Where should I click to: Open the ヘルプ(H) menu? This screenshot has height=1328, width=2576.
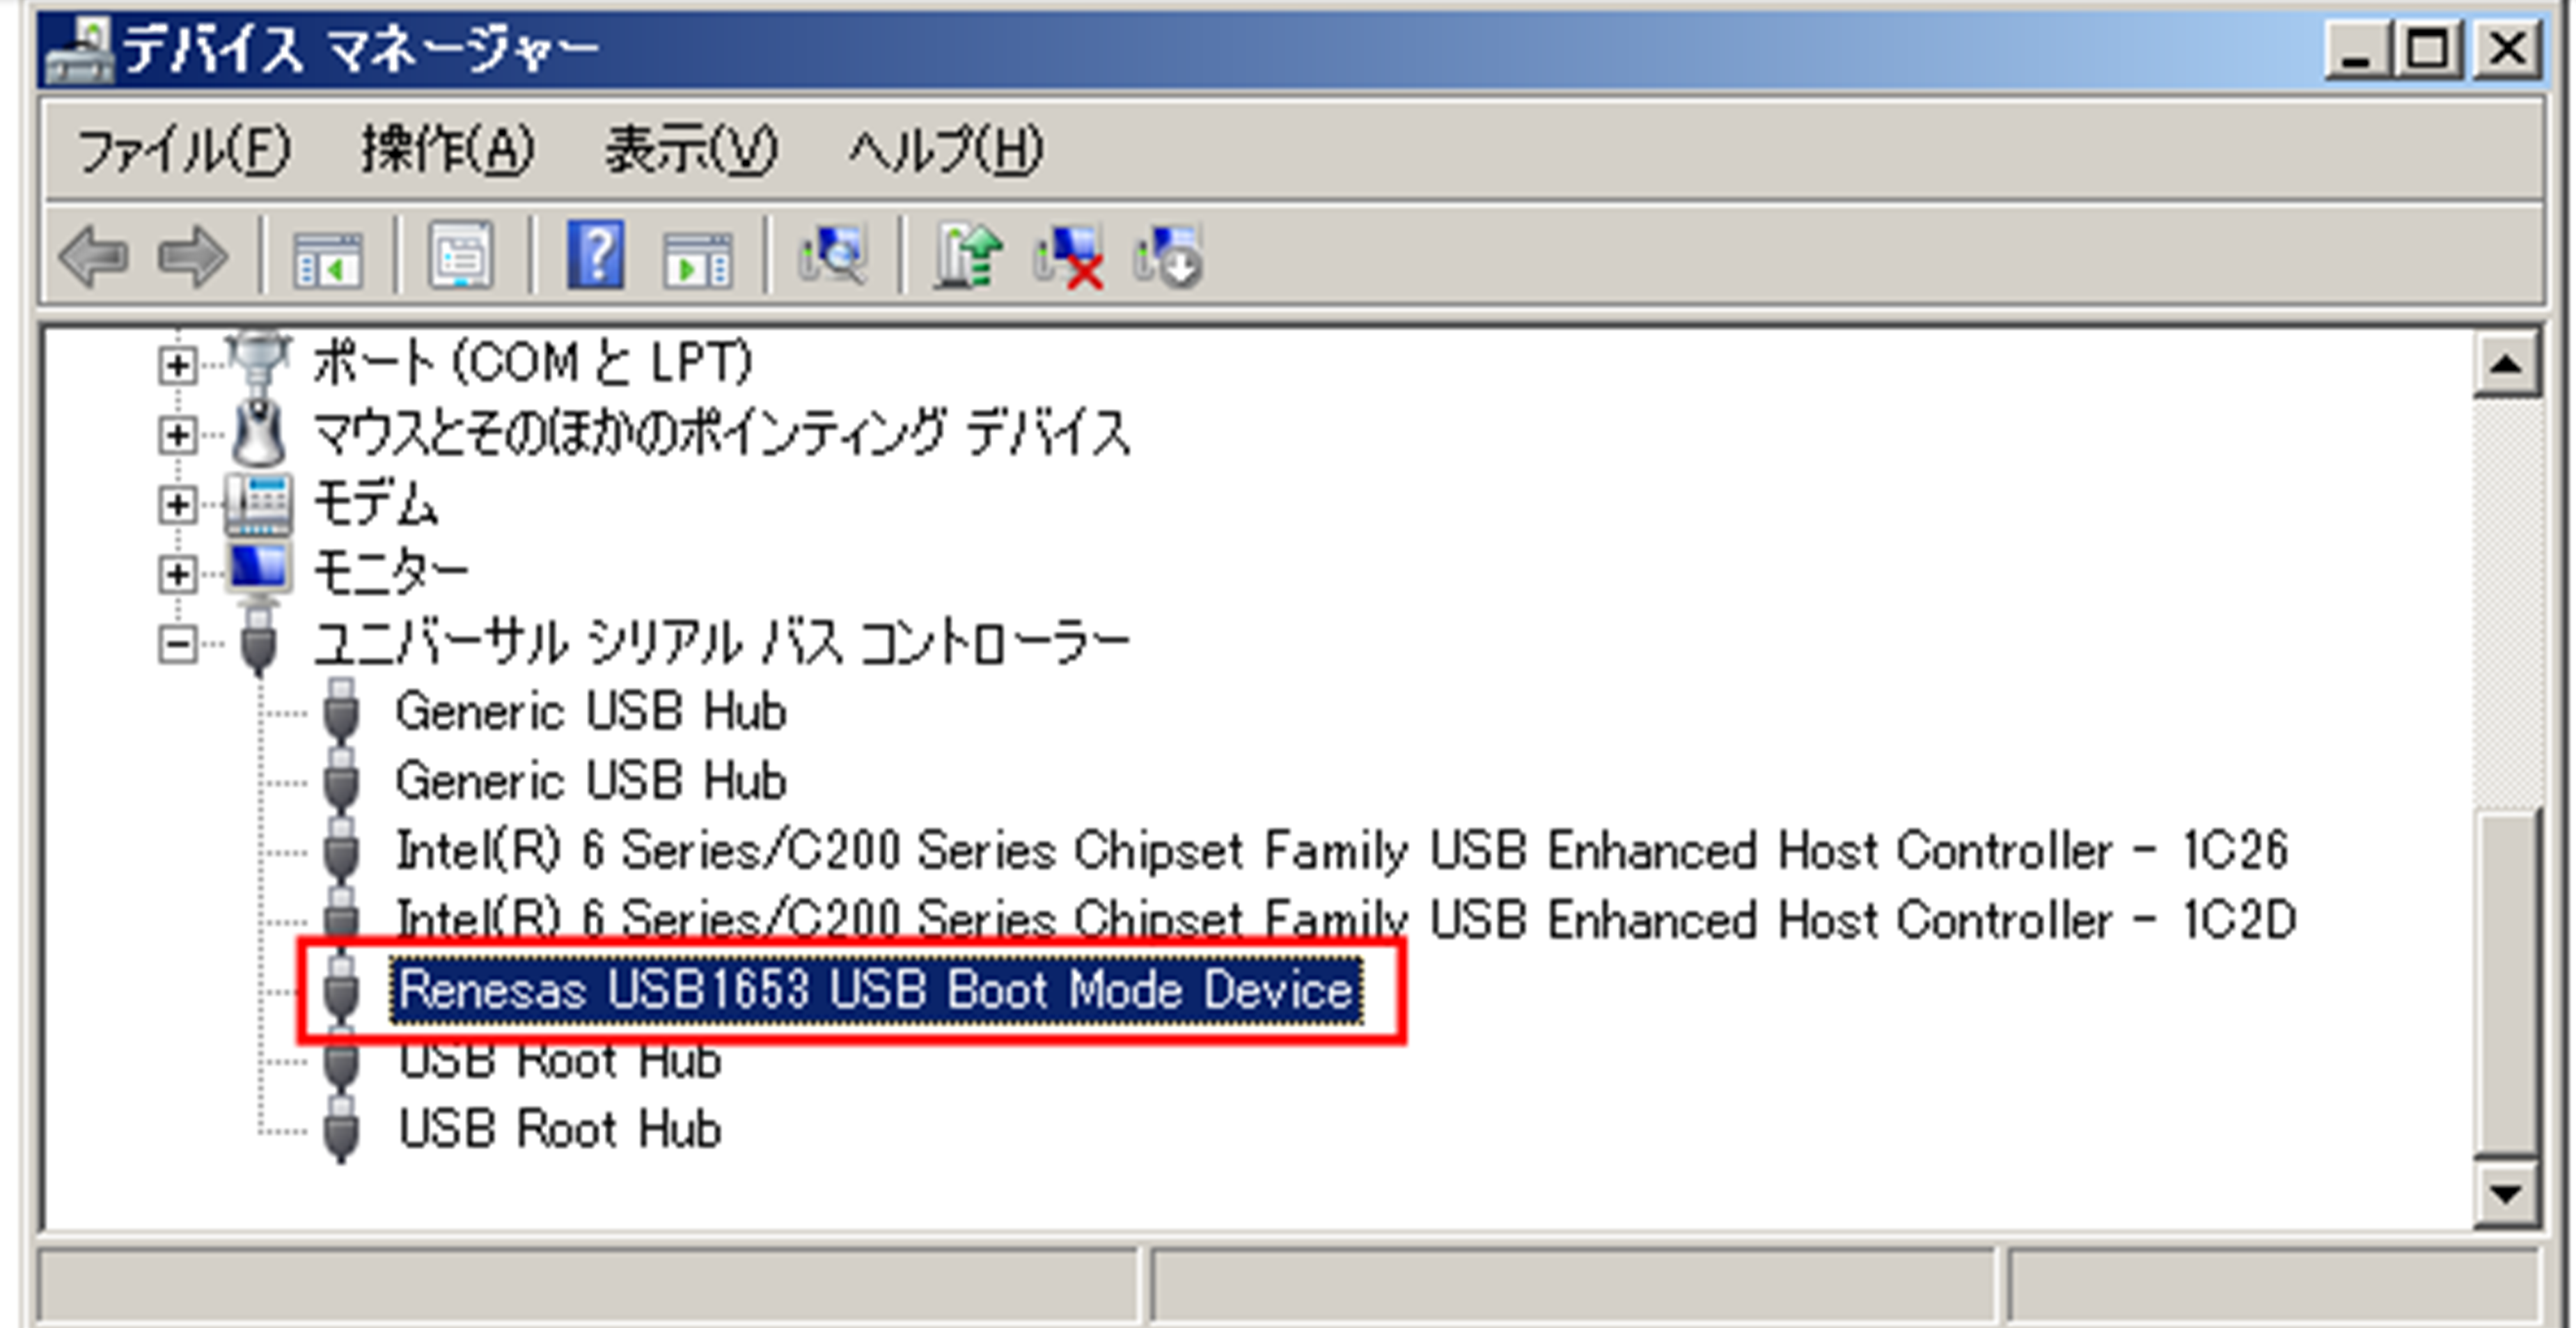click(x=945, y=151)
